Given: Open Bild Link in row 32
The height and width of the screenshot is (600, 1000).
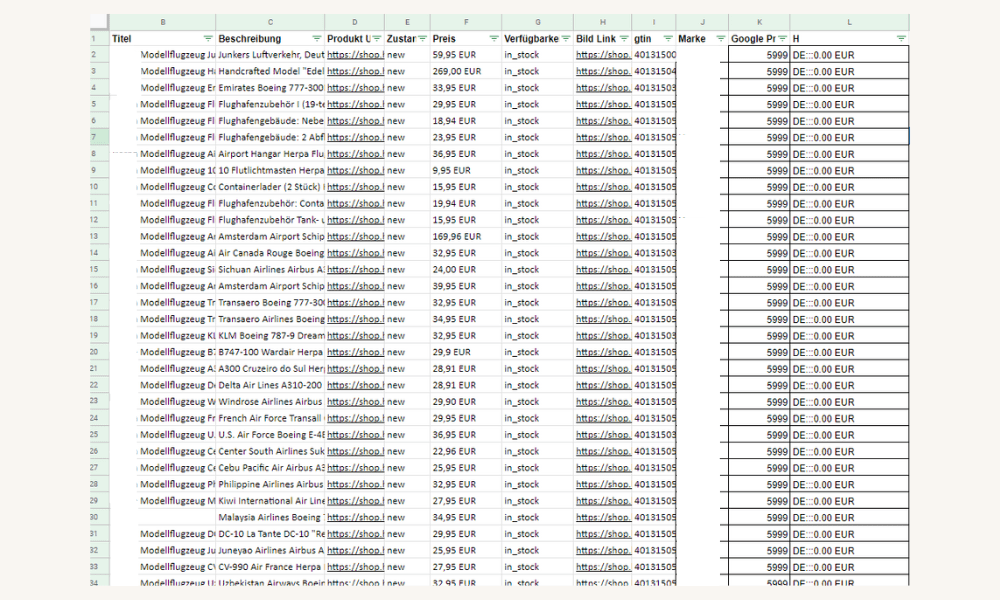Looking at the screenshot, I should 603,550.
